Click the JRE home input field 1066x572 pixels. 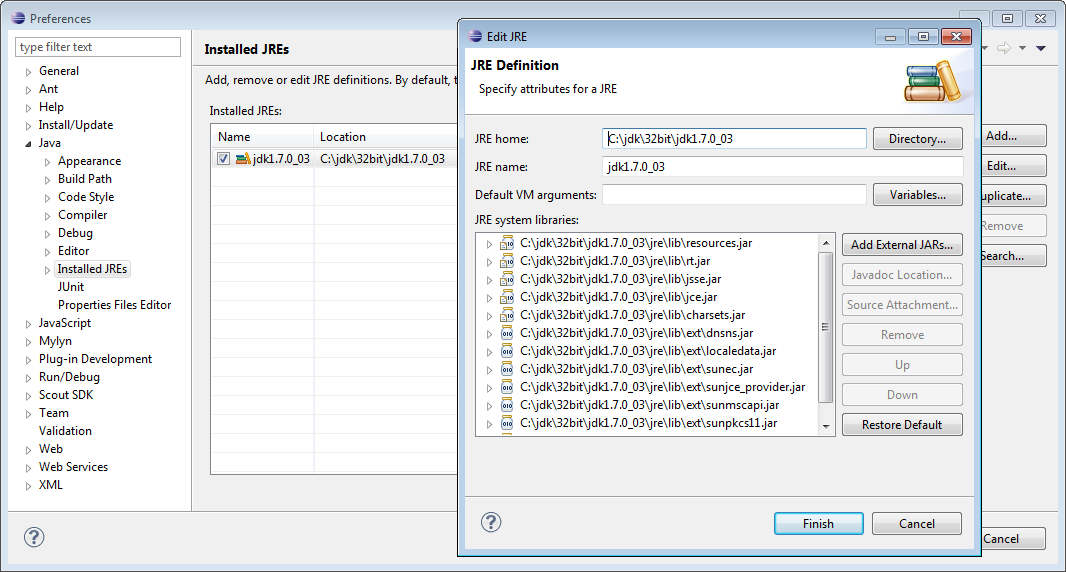[734, 139]
